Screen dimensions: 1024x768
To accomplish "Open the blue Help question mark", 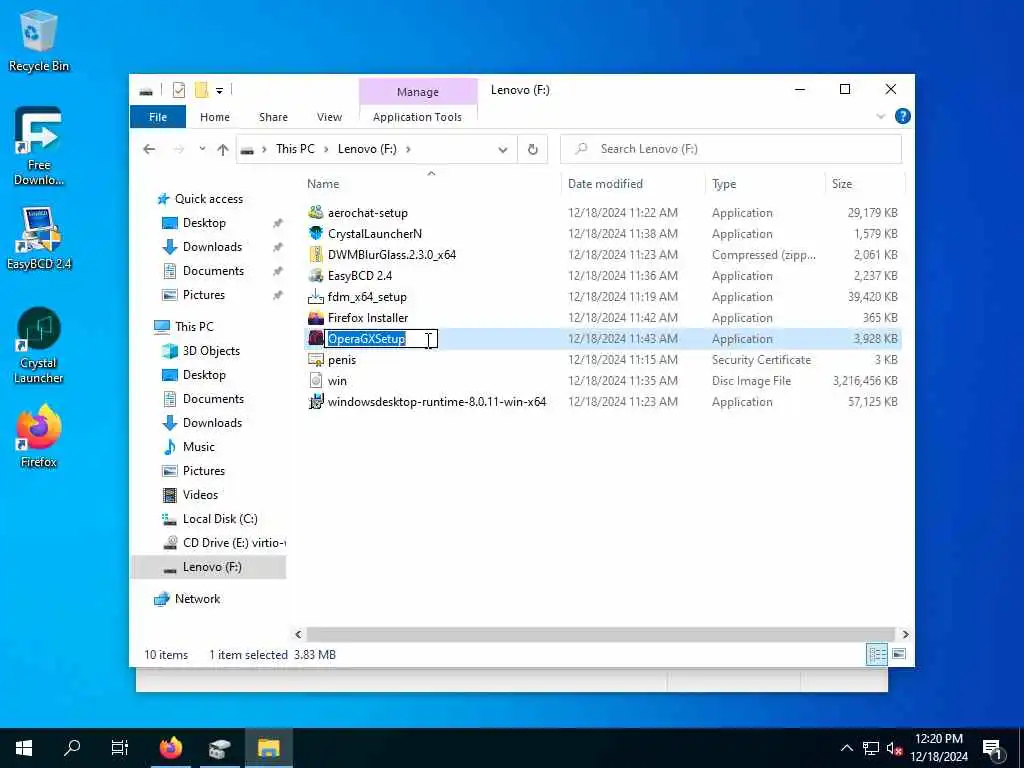I will [903, 116].
